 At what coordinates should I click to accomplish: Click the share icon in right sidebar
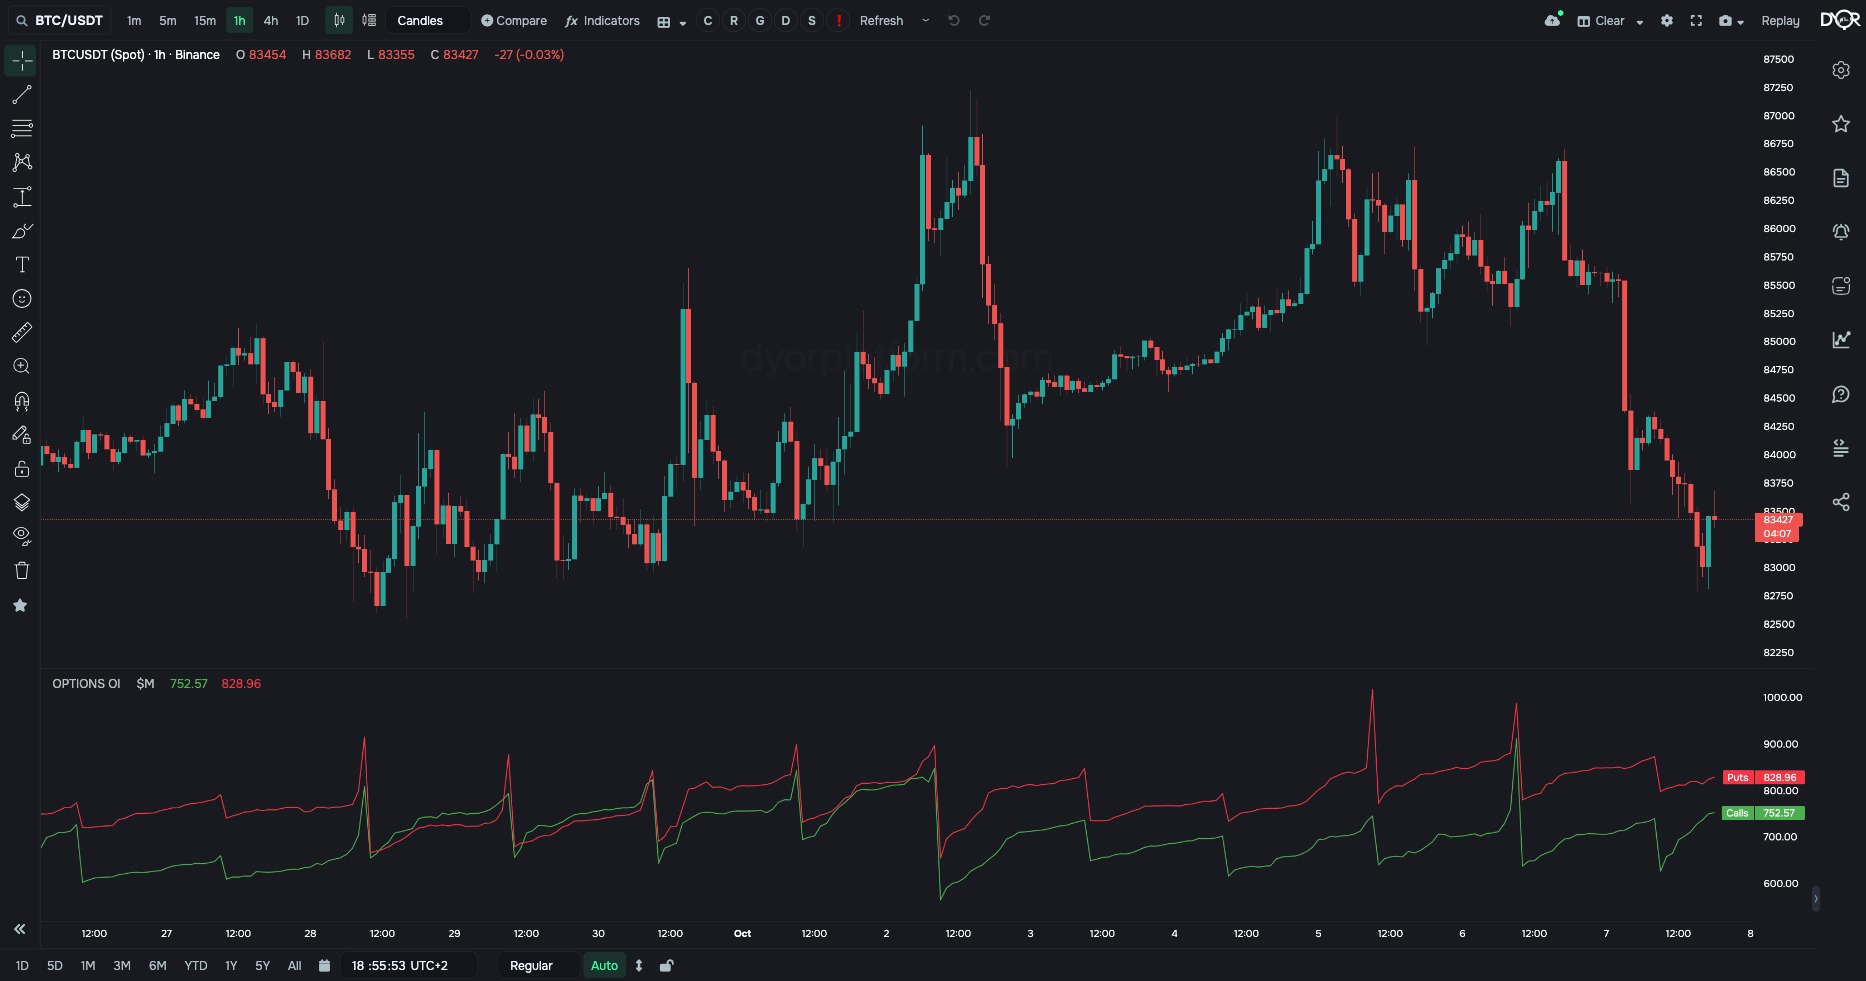pyautogui.click(x=1841, y=502)
